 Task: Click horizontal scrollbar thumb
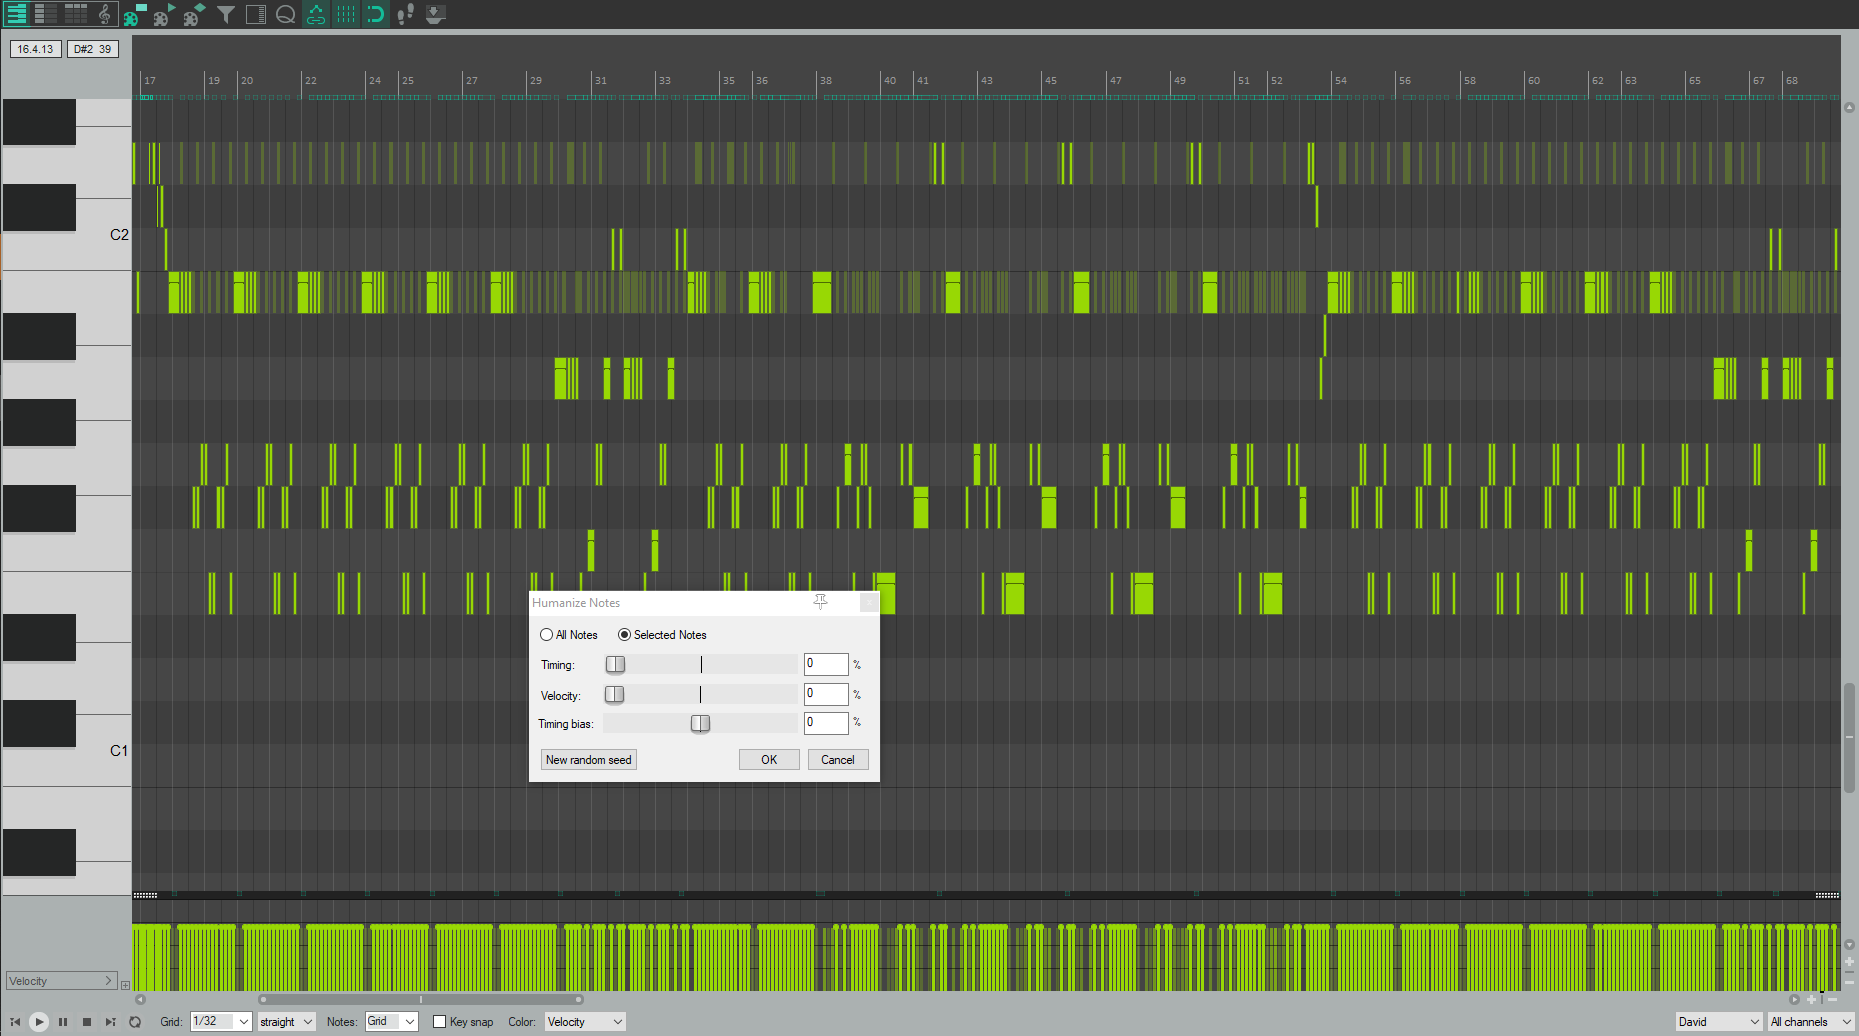421,999
